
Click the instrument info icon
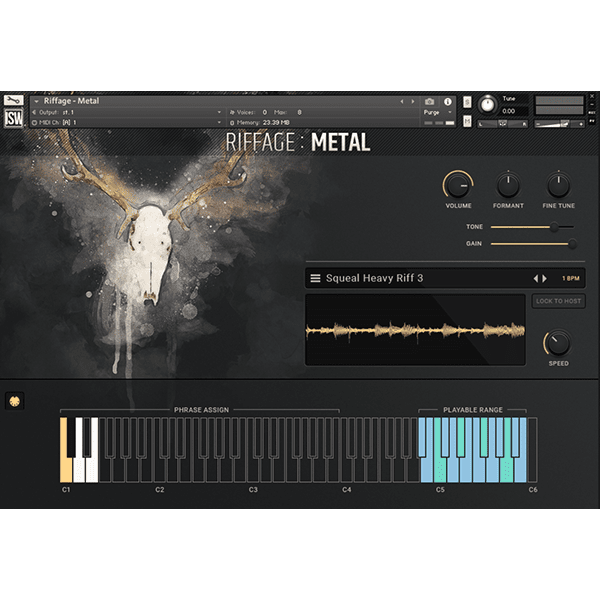click(447, 101)
